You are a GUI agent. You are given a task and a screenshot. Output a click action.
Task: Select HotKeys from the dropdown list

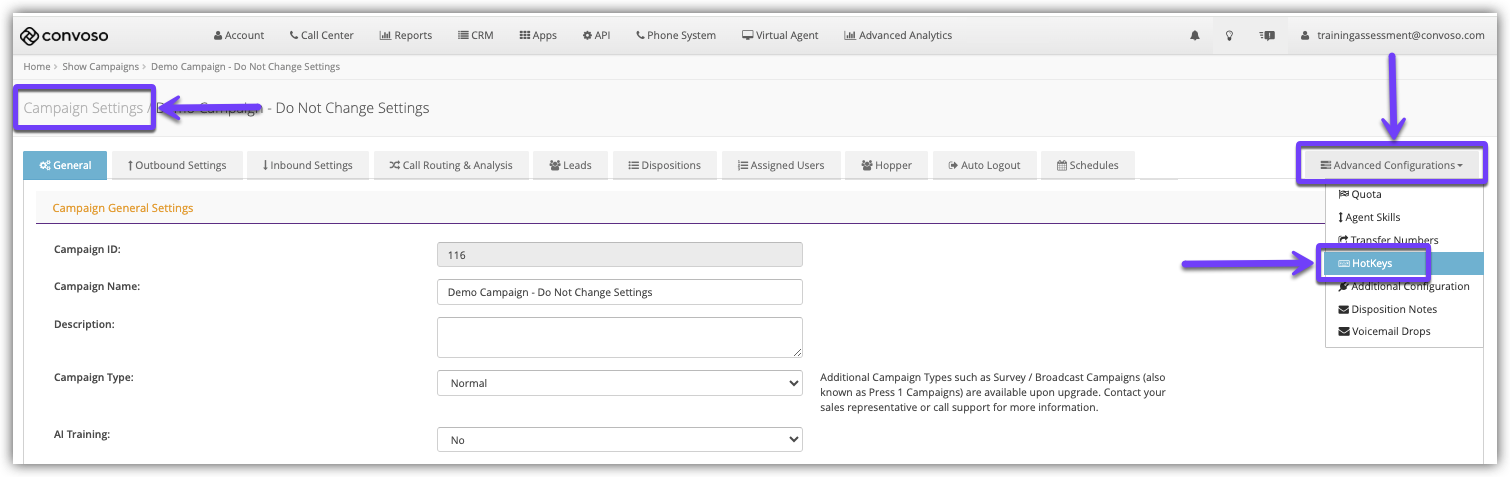click(x=1371, y=263)
